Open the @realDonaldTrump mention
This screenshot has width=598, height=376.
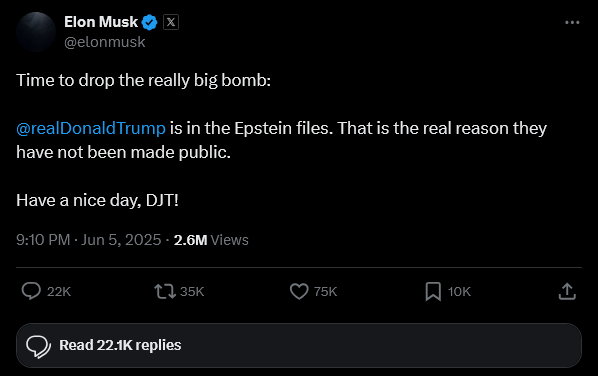click(91, 128)
